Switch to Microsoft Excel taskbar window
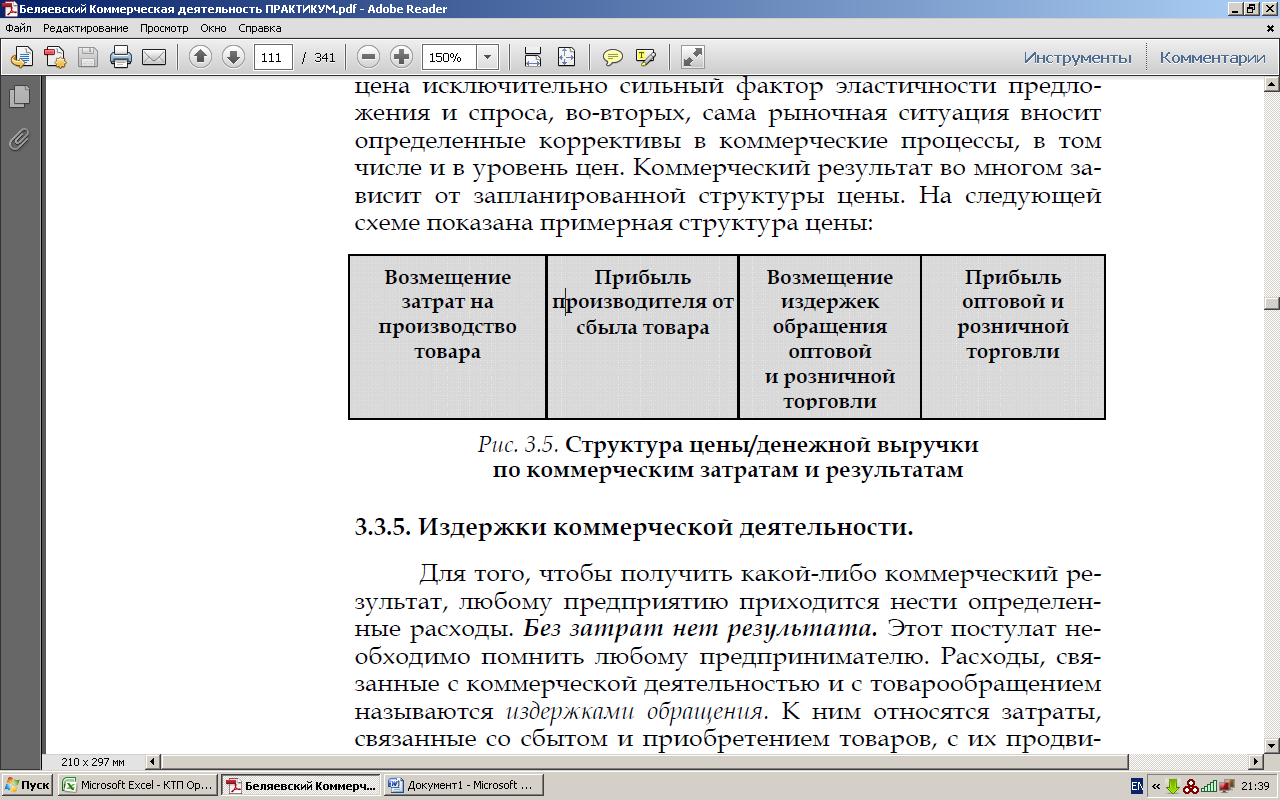The height and width of the screenshot is (800, 1280). [138, 785]
